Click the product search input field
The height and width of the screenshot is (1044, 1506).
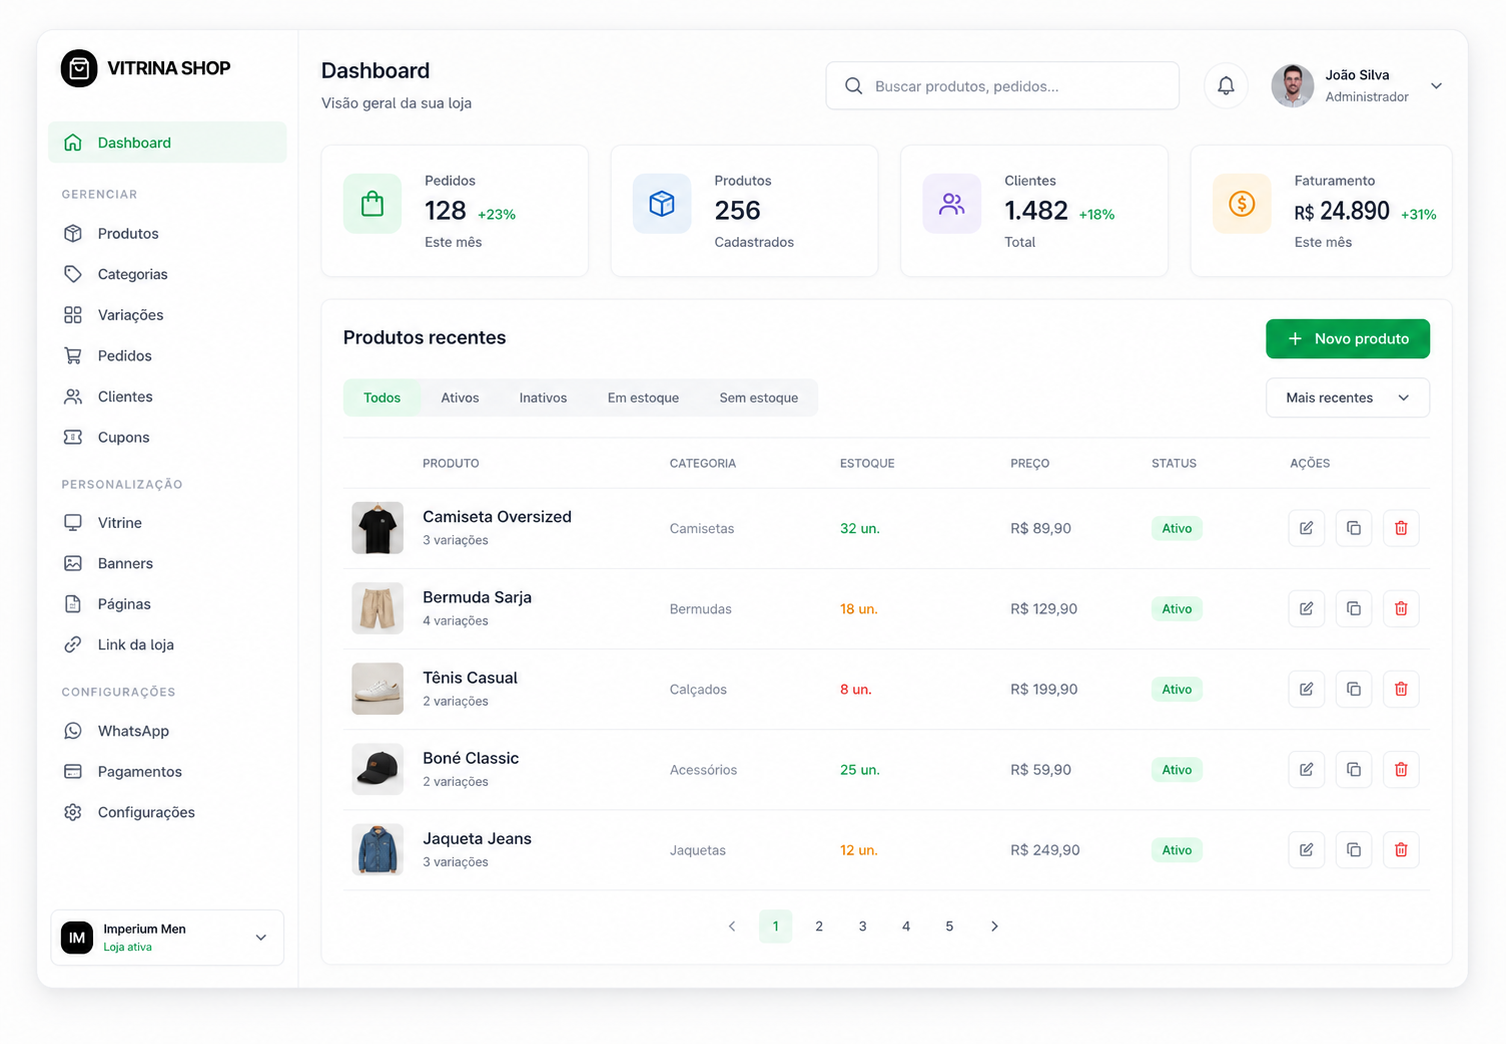1002,86
